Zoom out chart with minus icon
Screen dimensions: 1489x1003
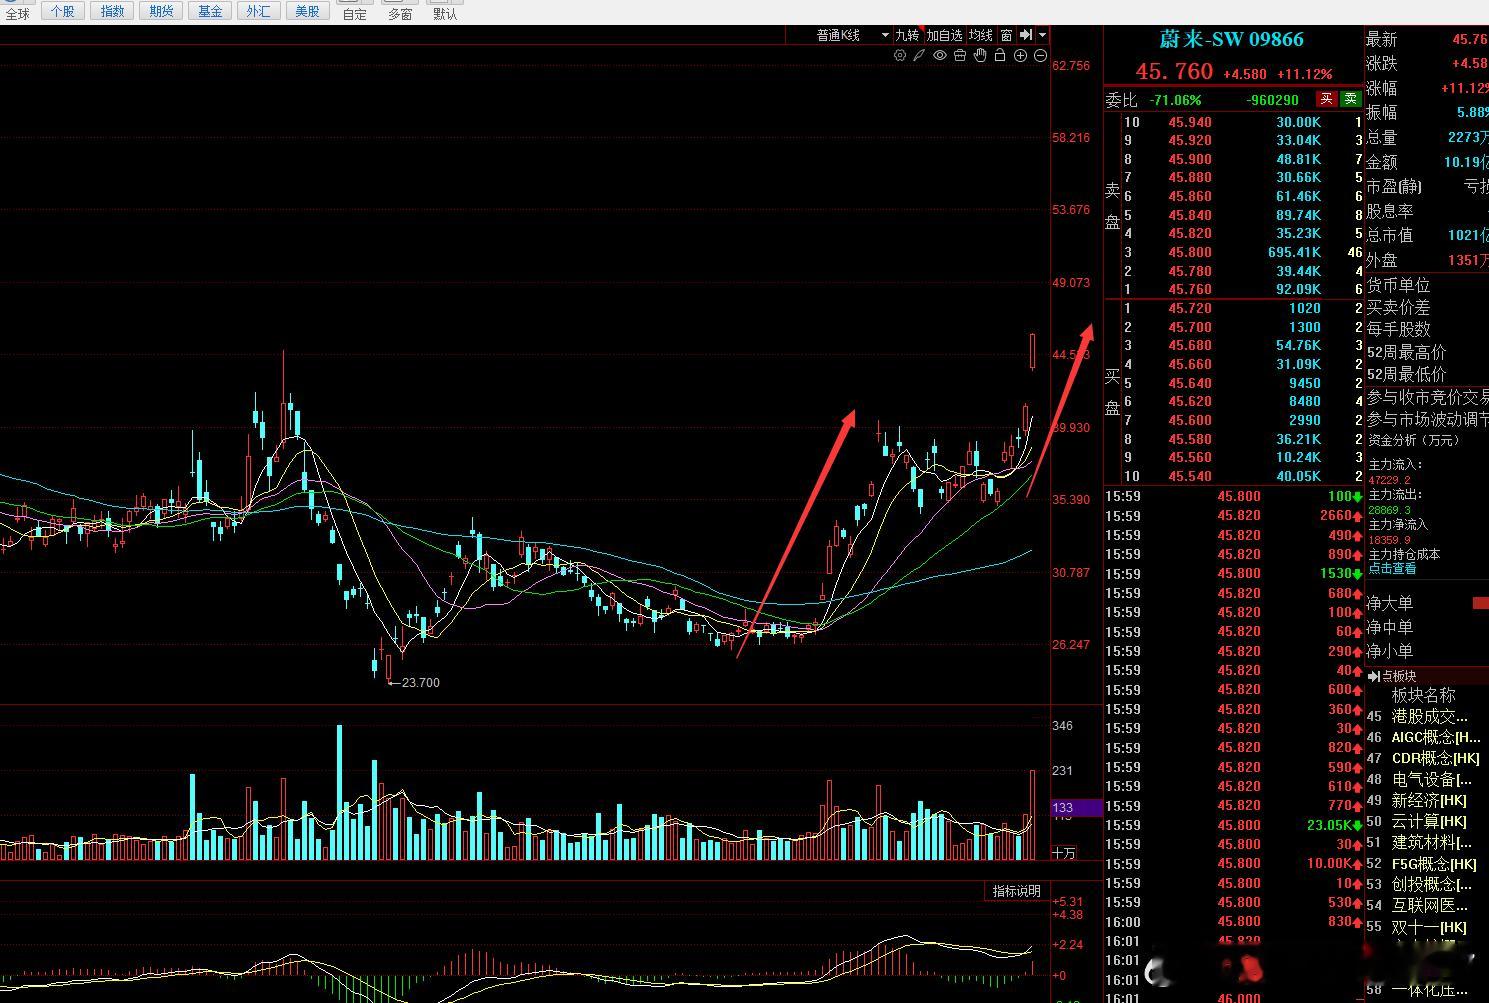[x=1040, y=56]
